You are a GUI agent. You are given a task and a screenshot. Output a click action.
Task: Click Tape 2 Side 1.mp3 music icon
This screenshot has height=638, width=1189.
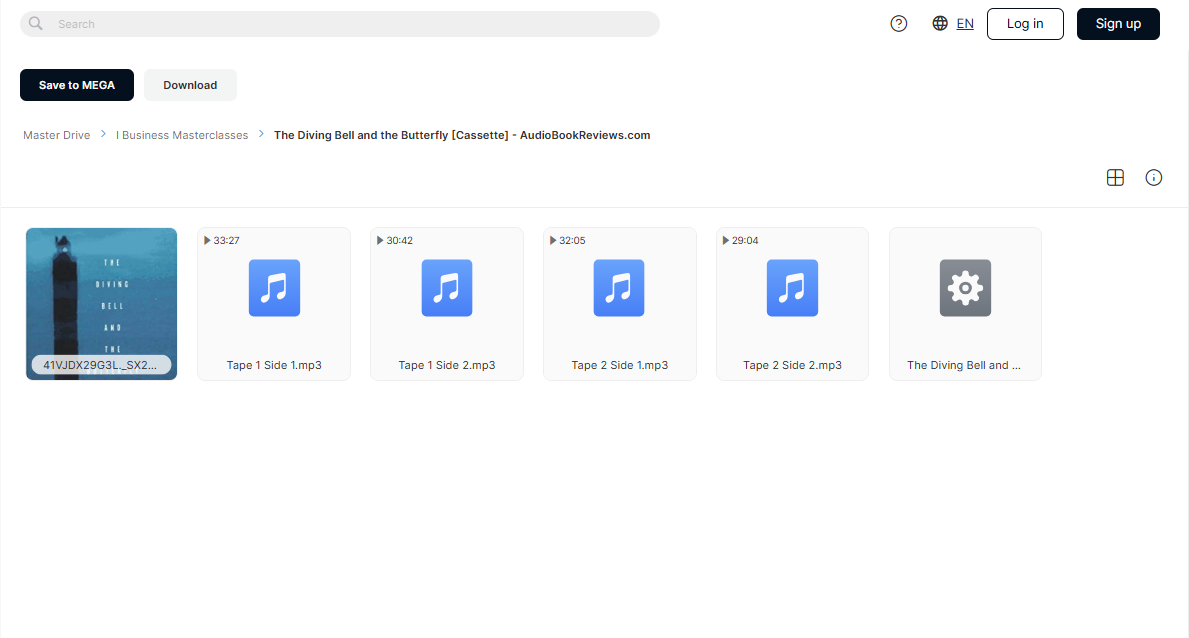tap(619, 288)
